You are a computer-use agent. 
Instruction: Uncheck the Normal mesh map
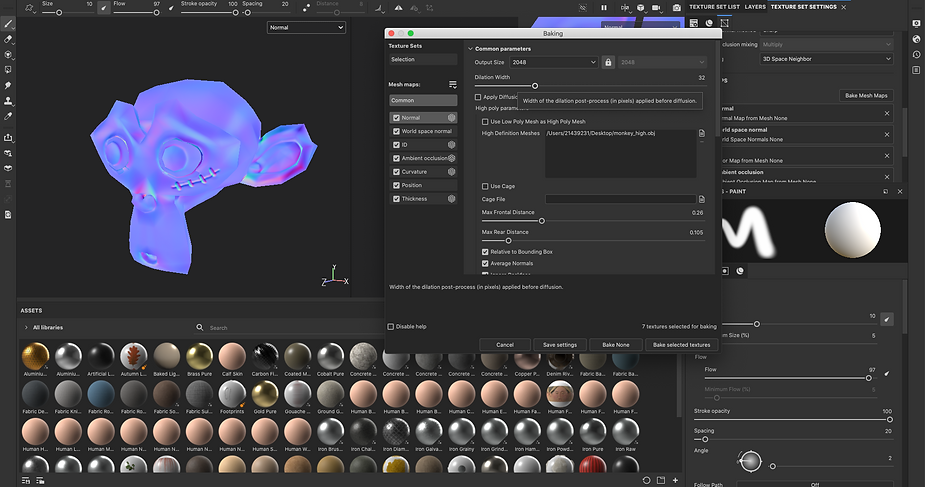tap(396, 118)
